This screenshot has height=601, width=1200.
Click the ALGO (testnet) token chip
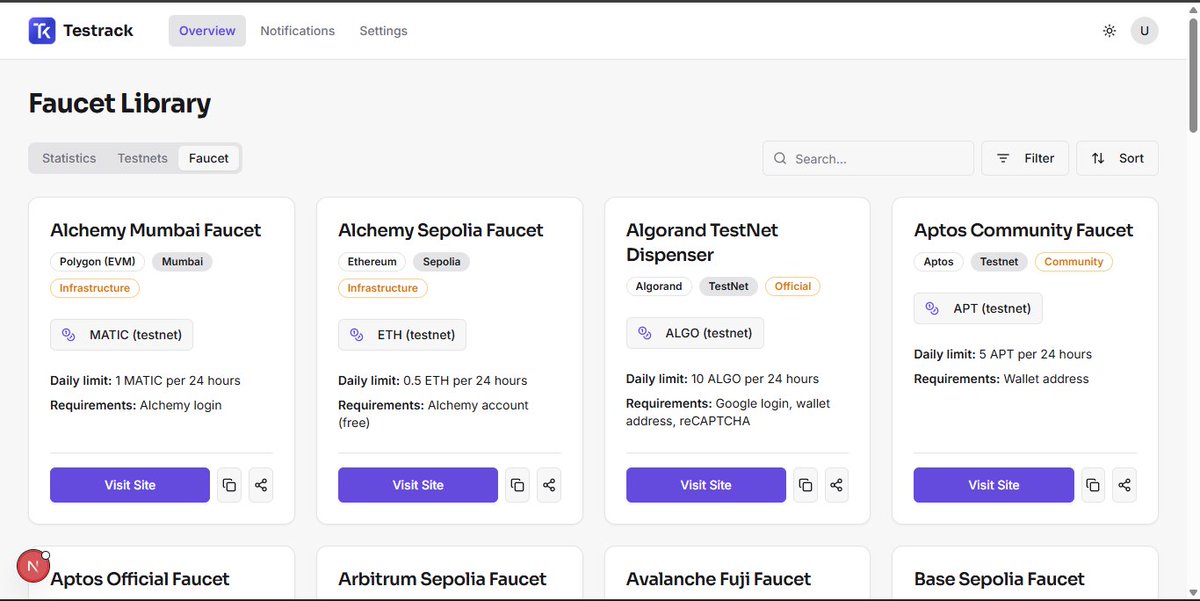[695, 333]
